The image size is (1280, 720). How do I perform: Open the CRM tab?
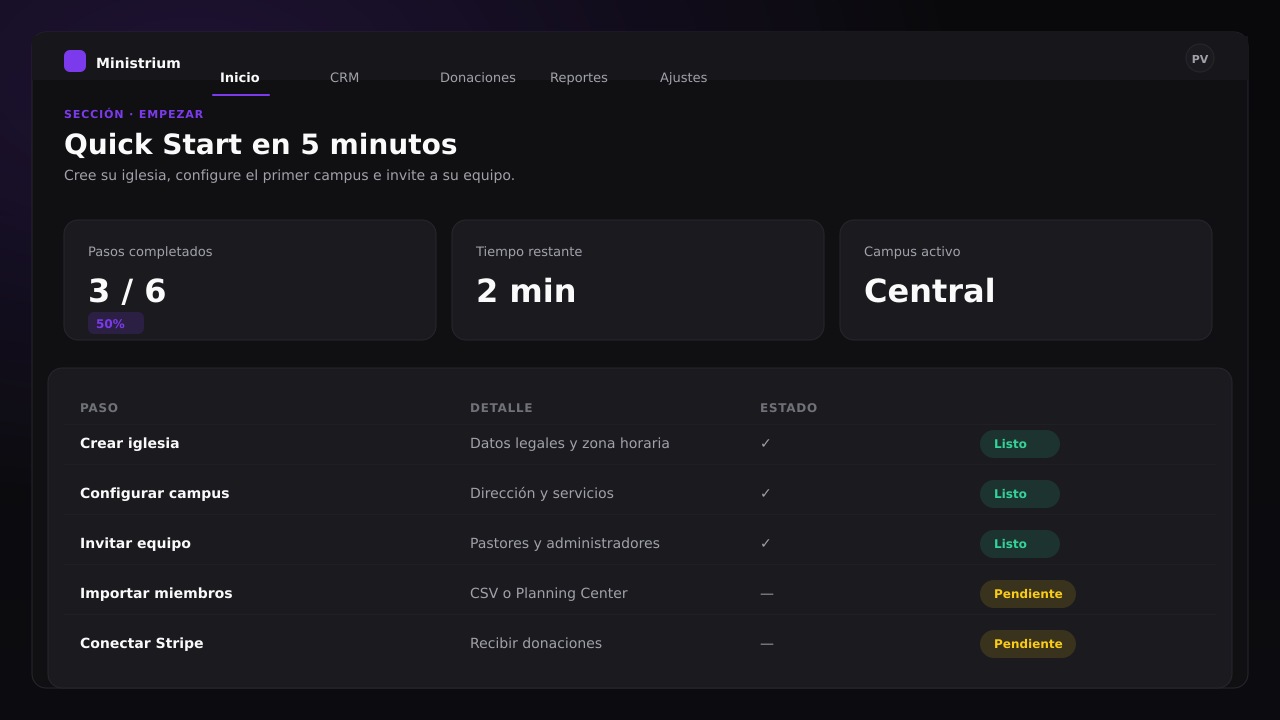(344, 77)
